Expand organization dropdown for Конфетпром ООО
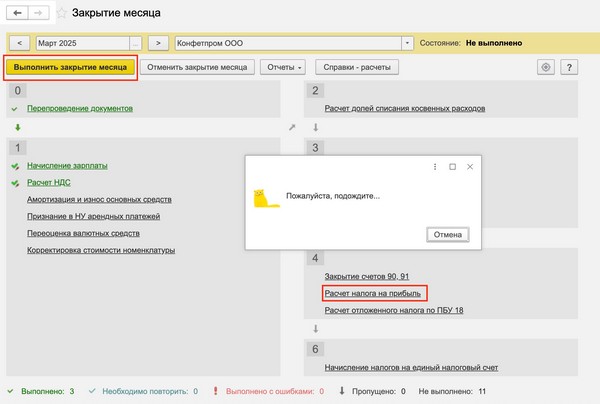This screenshot has width=600, height=404. 407,44
